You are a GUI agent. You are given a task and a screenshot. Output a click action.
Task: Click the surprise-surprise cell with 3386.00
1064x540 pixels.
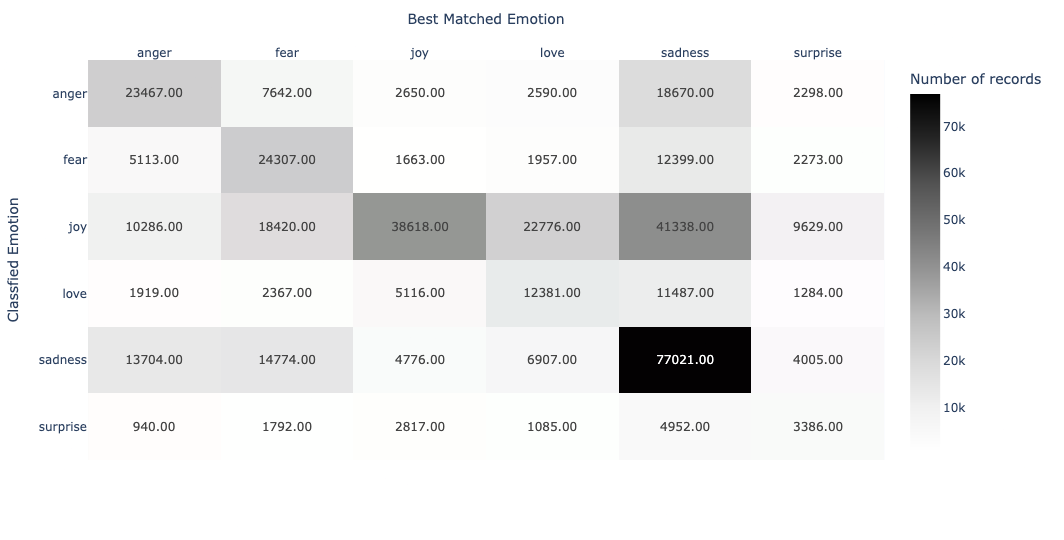[817, 427]
